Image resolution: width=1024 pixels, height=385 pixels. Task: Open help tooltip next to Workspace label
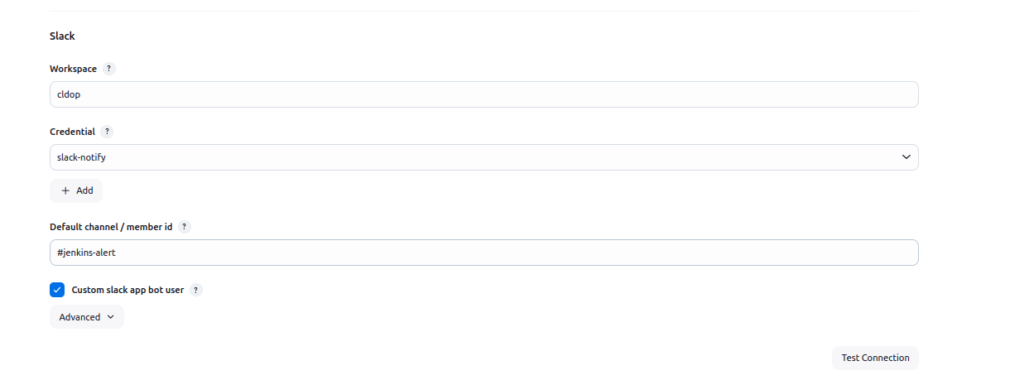coord(109,69)
